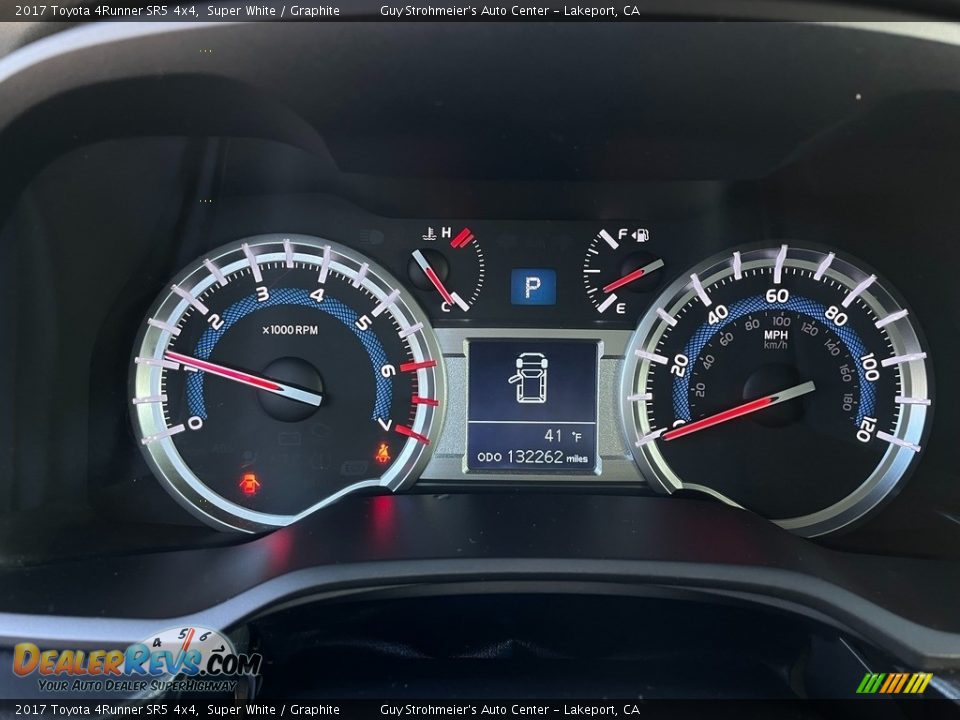The height and width of the screenshot is (720, 960).
Task: Click the small 180 km/h mark
Action: pos(847,402)
